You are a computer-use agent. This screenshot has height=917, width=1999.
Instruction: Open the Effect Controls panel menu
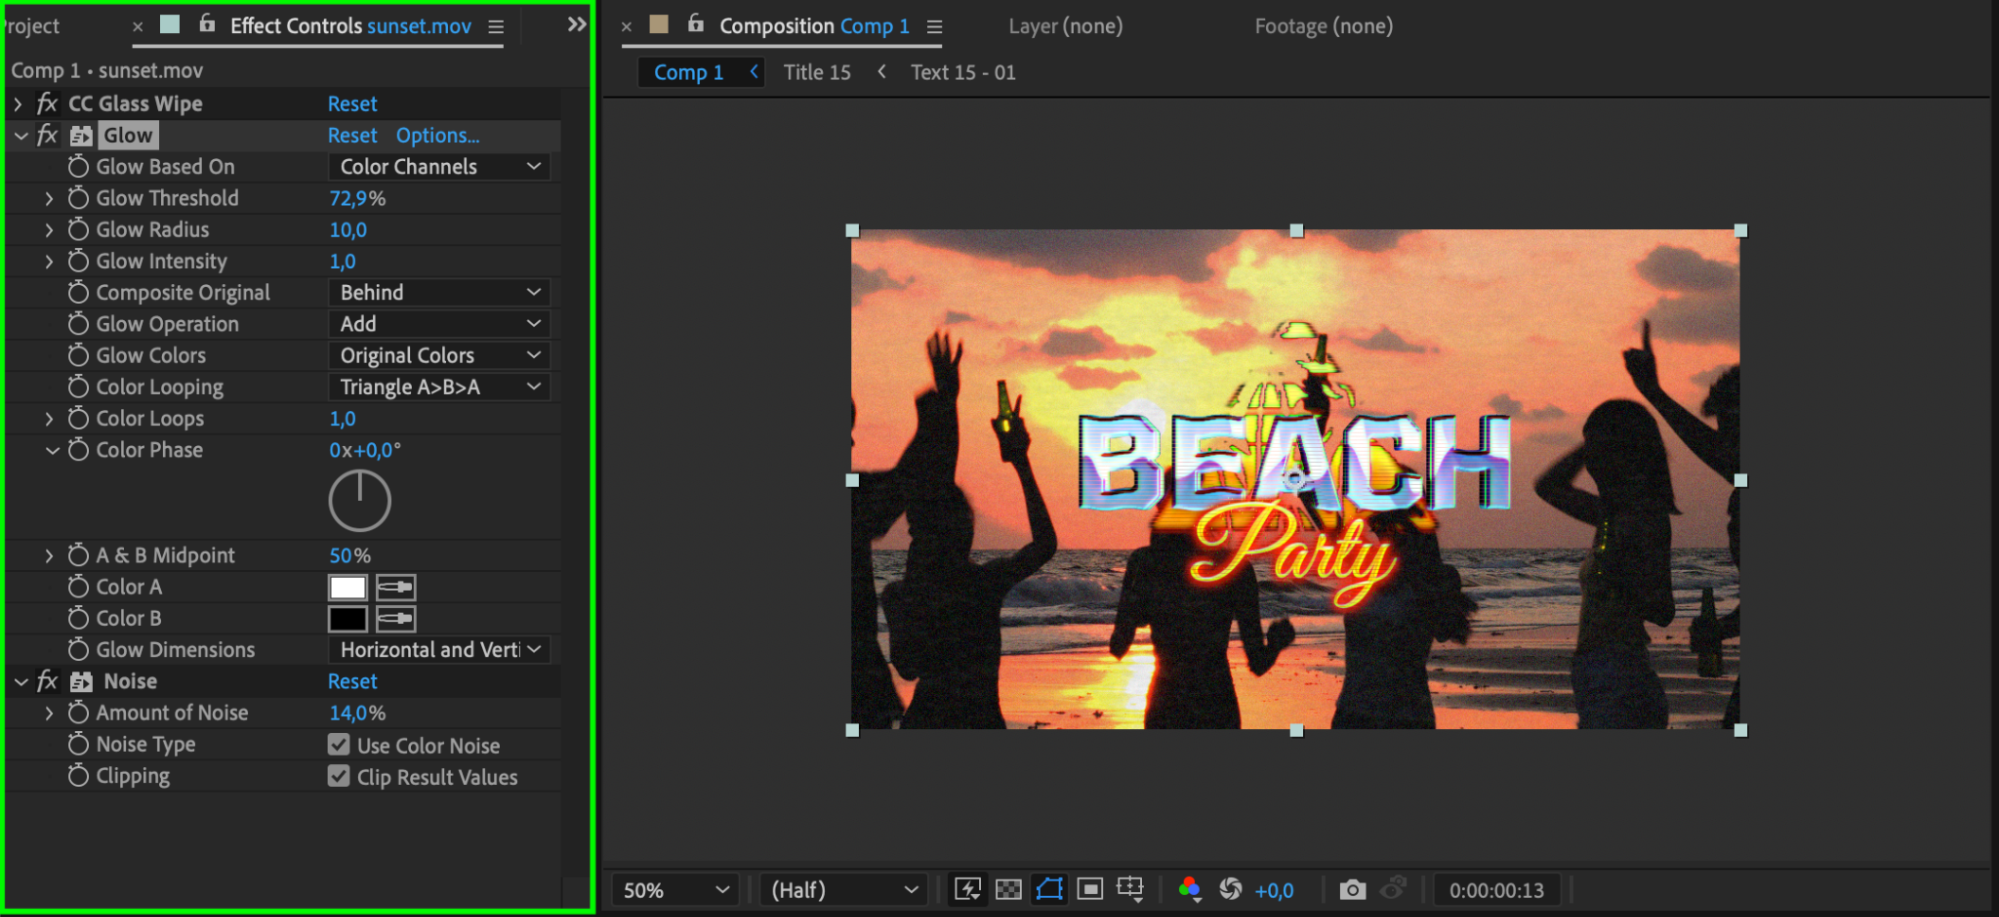496,26
